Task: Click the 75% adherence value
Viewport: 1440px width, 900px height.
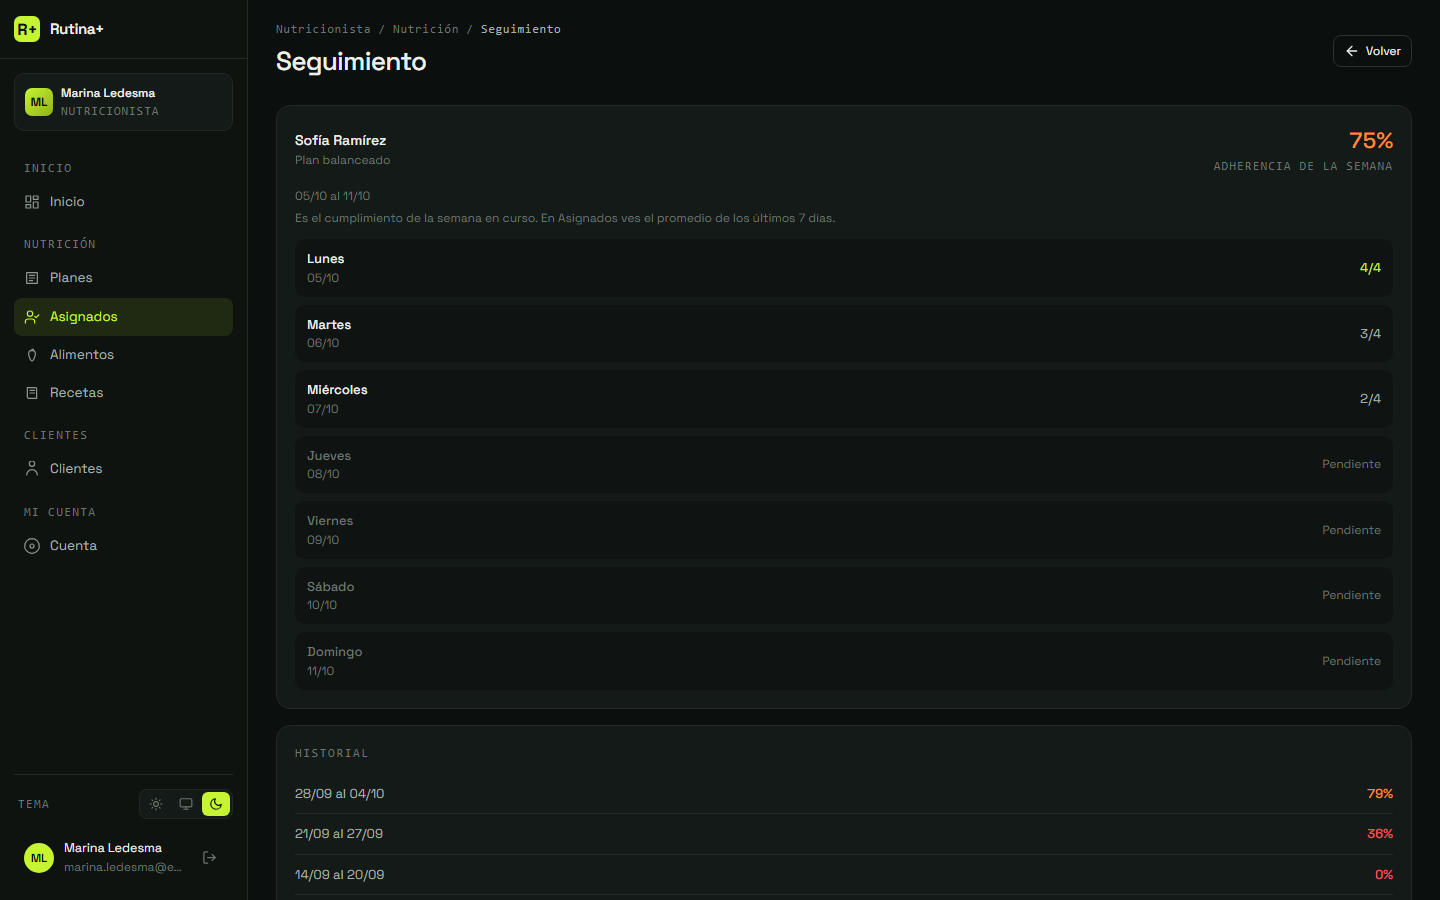Action: point(1371,141)
